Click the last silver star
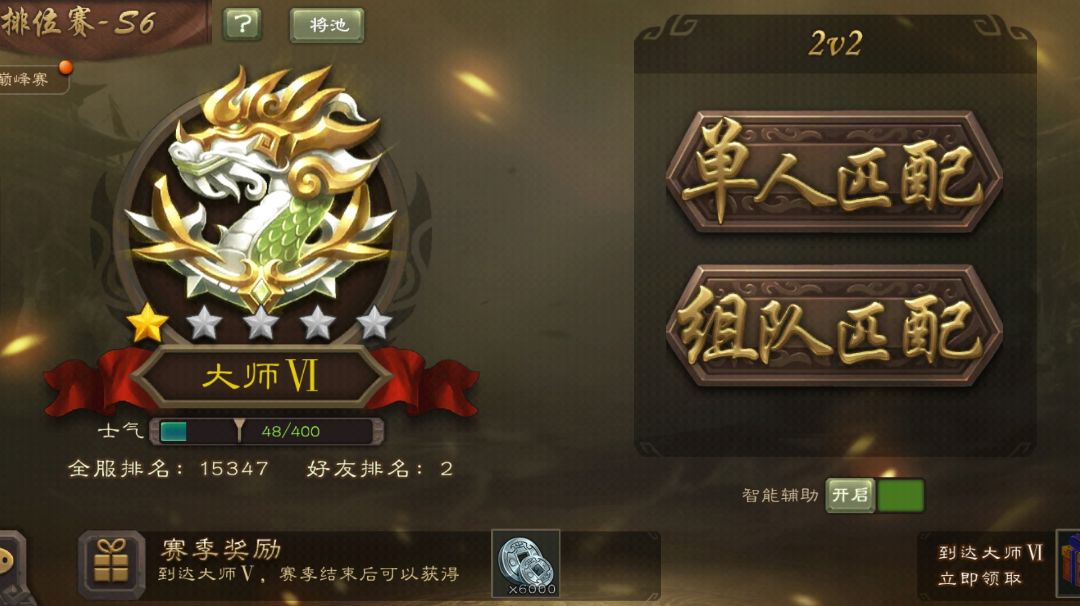The image size is (1080, 606). pyautogui.click(x=374, y=322)
